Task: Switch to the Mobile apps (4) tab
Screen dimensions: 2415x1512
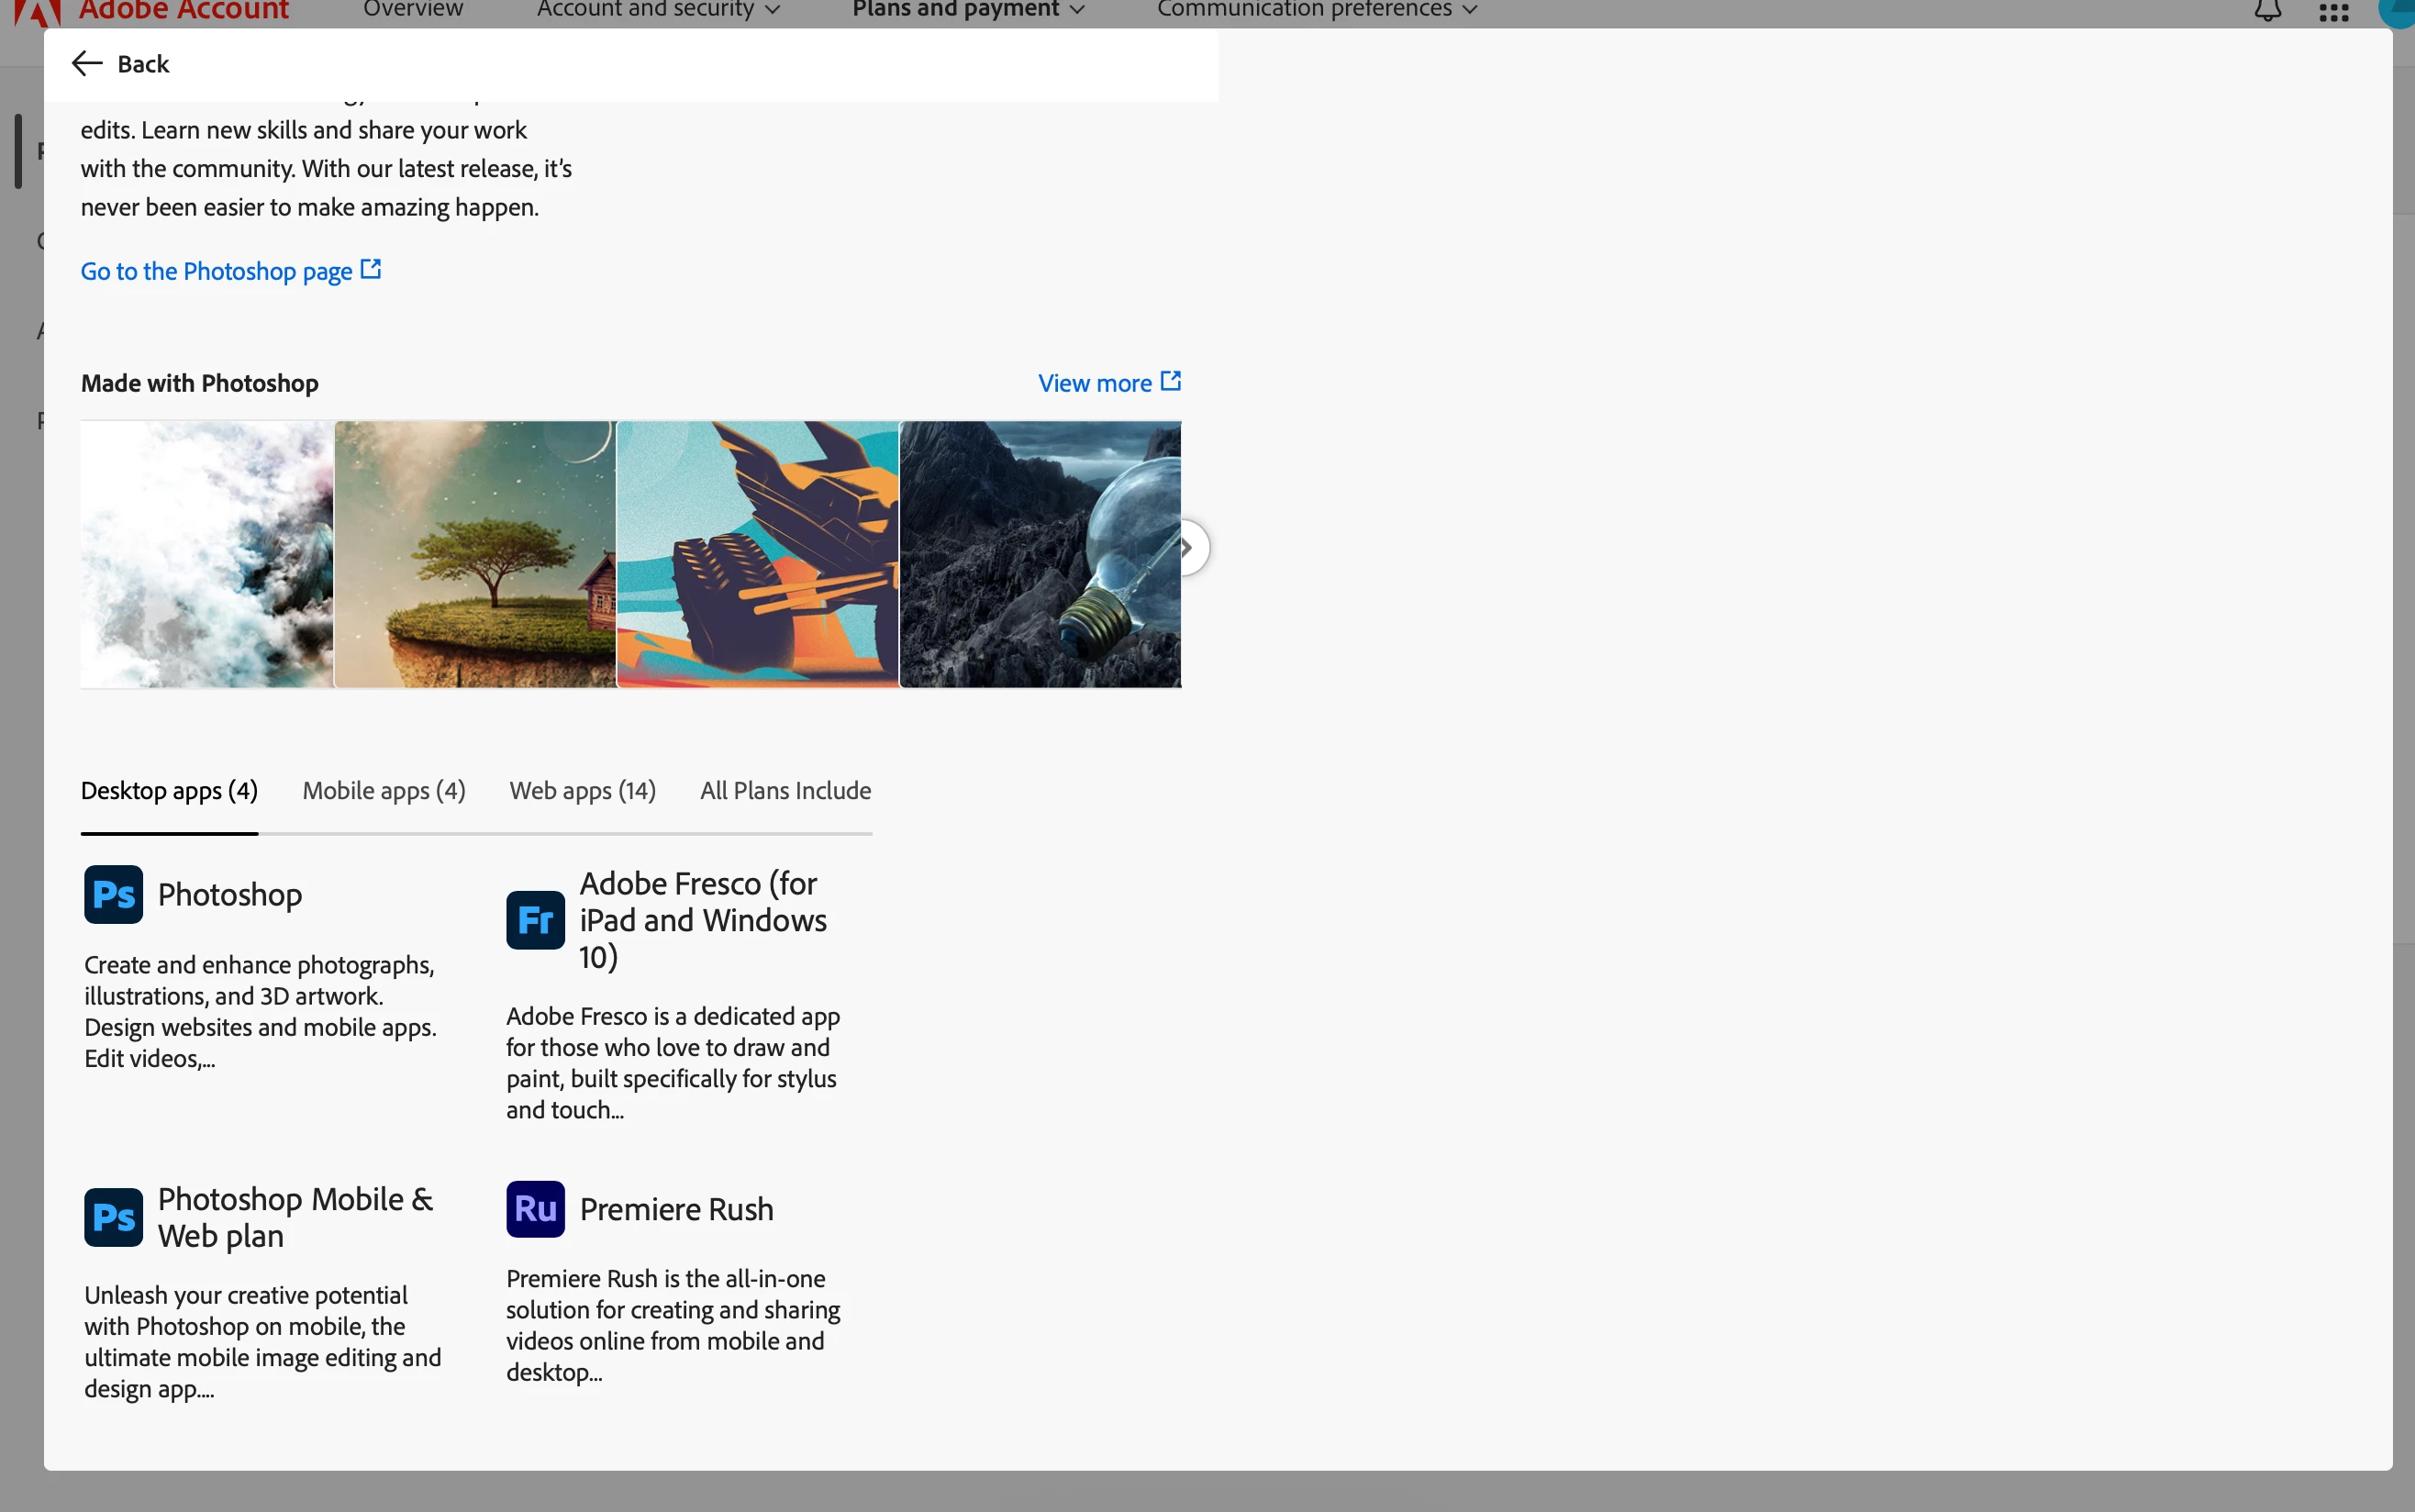Action: [x=384, y=791]
